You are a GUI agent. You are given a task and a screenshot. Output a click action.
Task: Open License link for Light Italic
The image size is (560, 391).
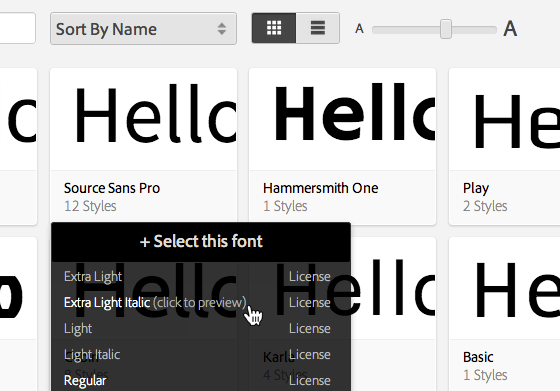(x=309, y=355)
